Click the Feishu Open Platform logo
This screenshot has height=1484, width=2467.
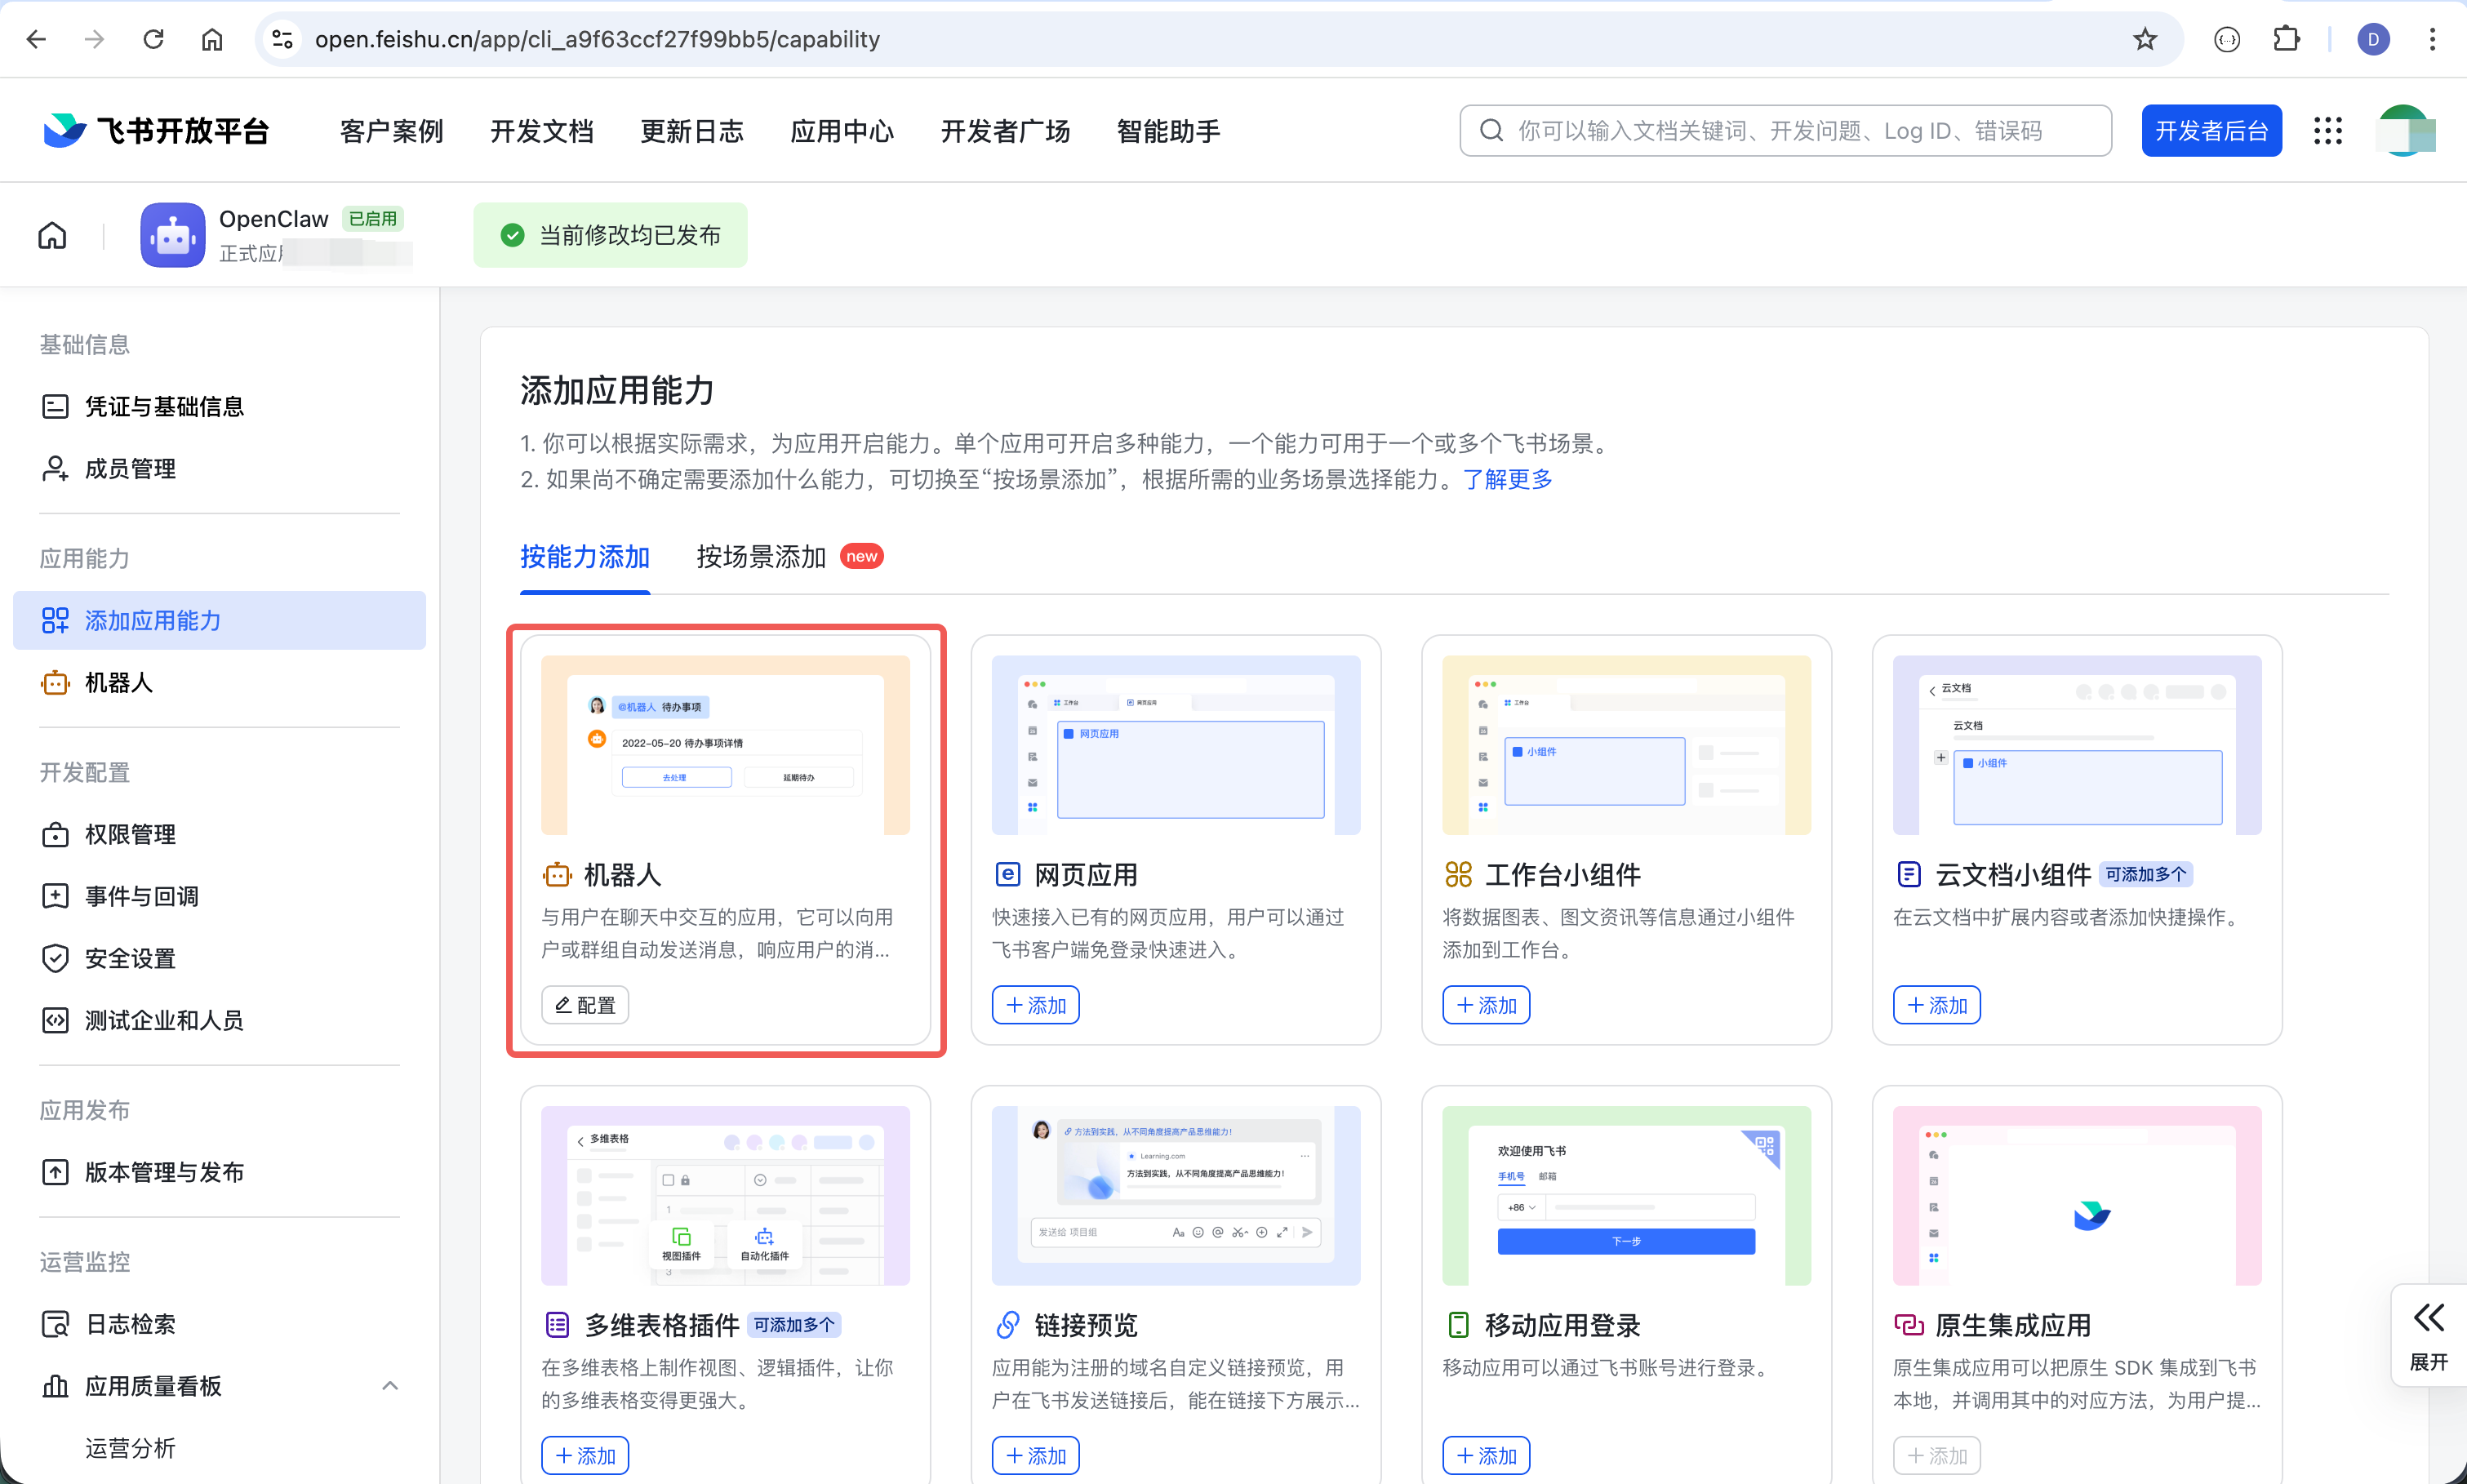157,130
